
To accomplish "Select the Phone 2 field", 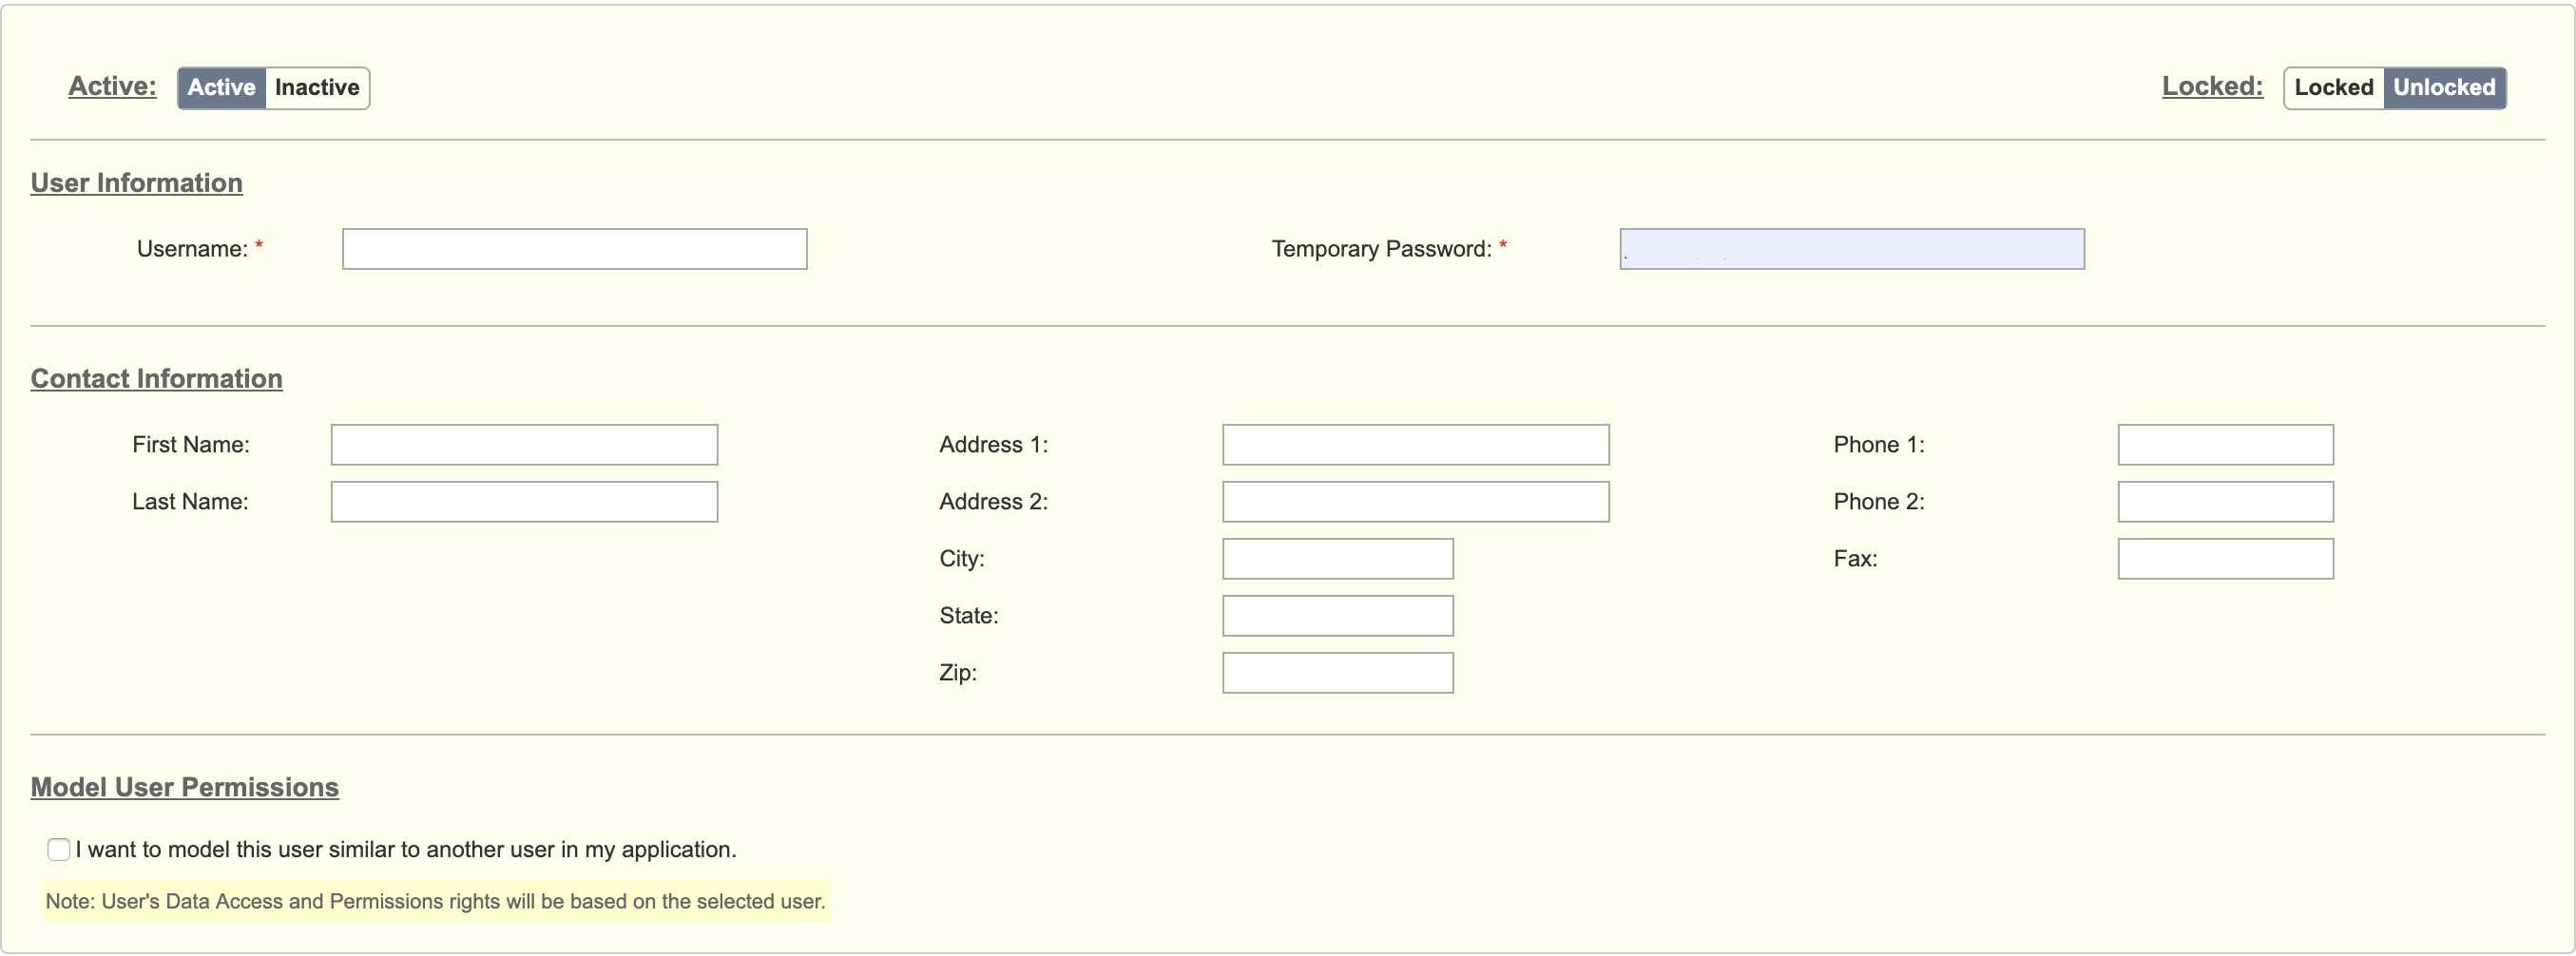I will (x=2226, y=502).
